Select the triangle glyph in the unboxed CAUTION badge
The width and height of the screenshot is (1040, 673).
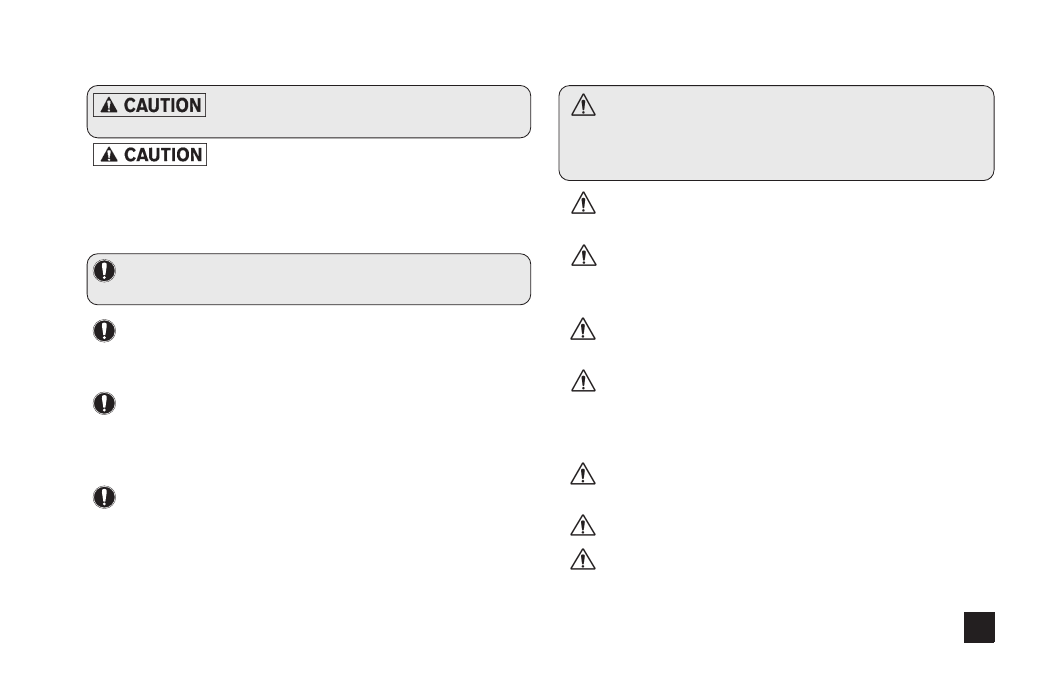[109, 155]
